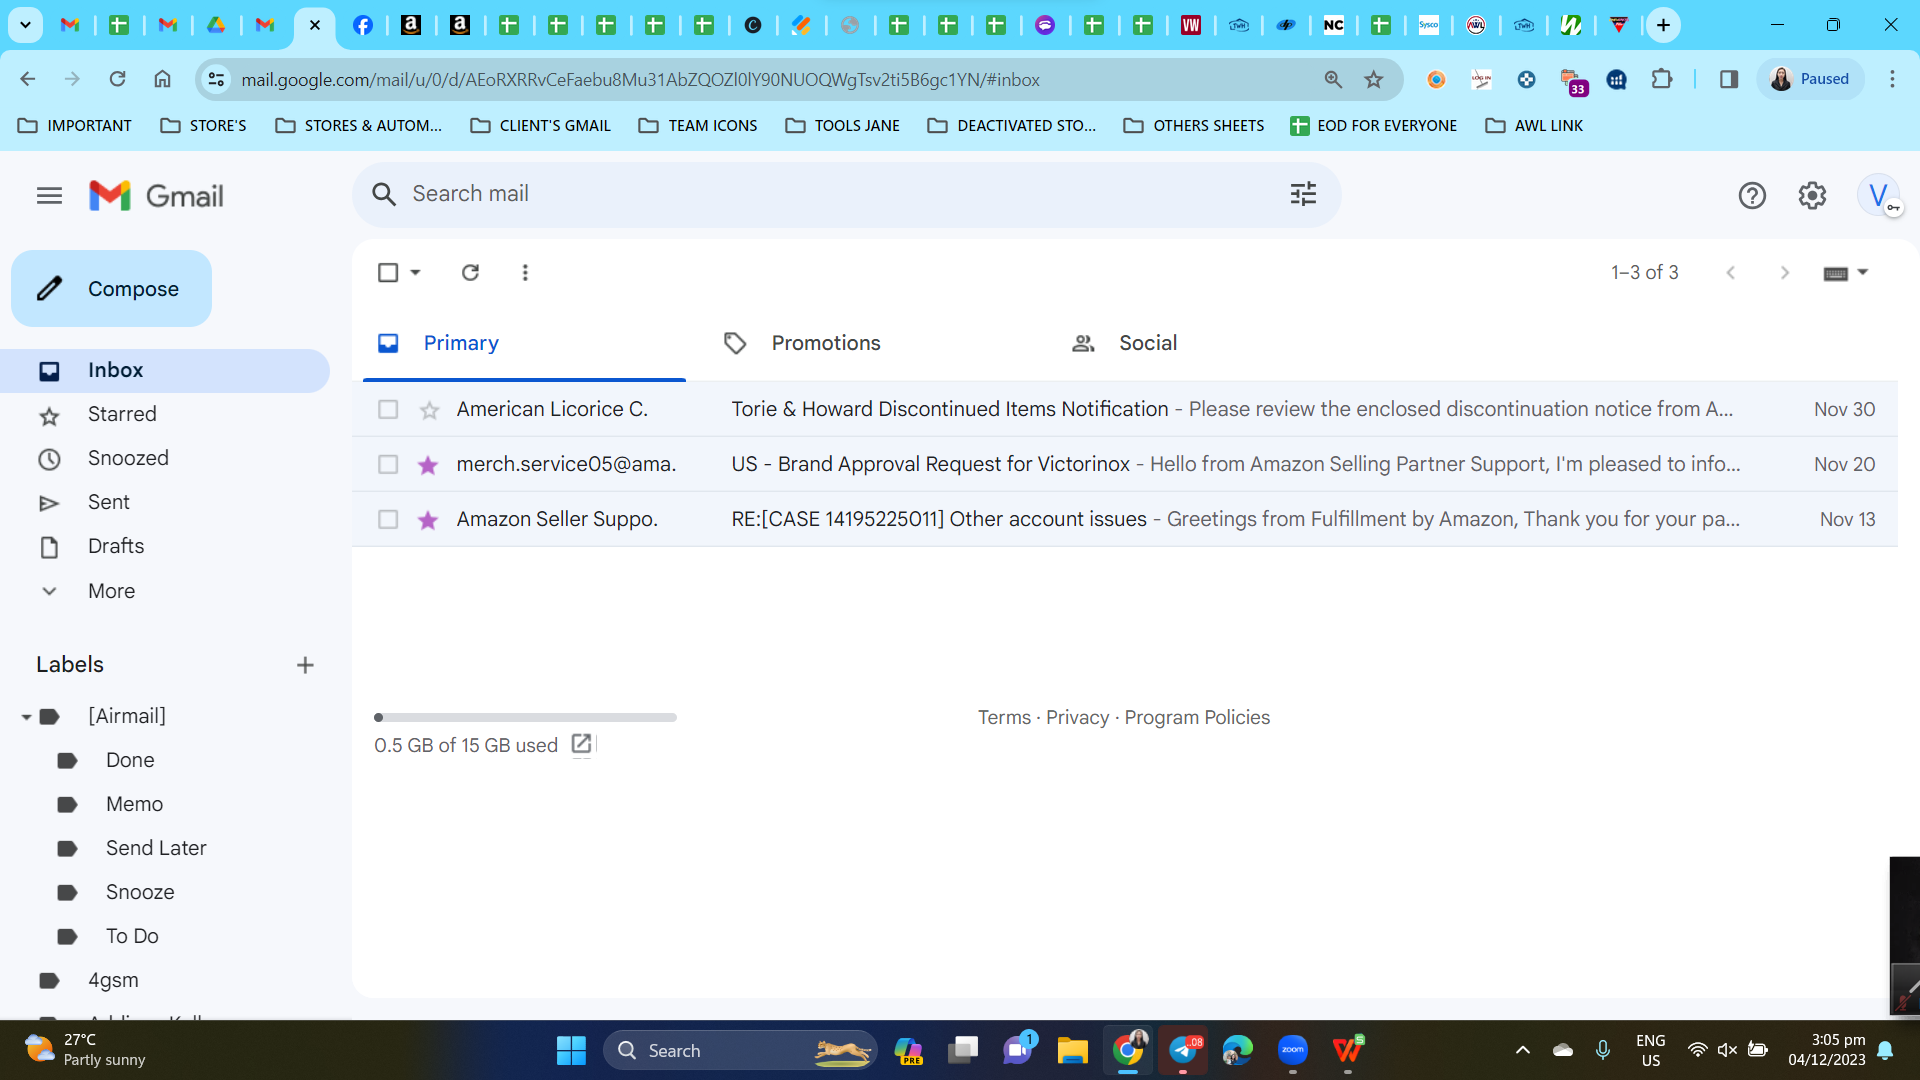Image resolution: width=1920 pixels, height=1080 pixels.
Task: Open Zoom from the taskbar
Action: pos(1293,1050)
